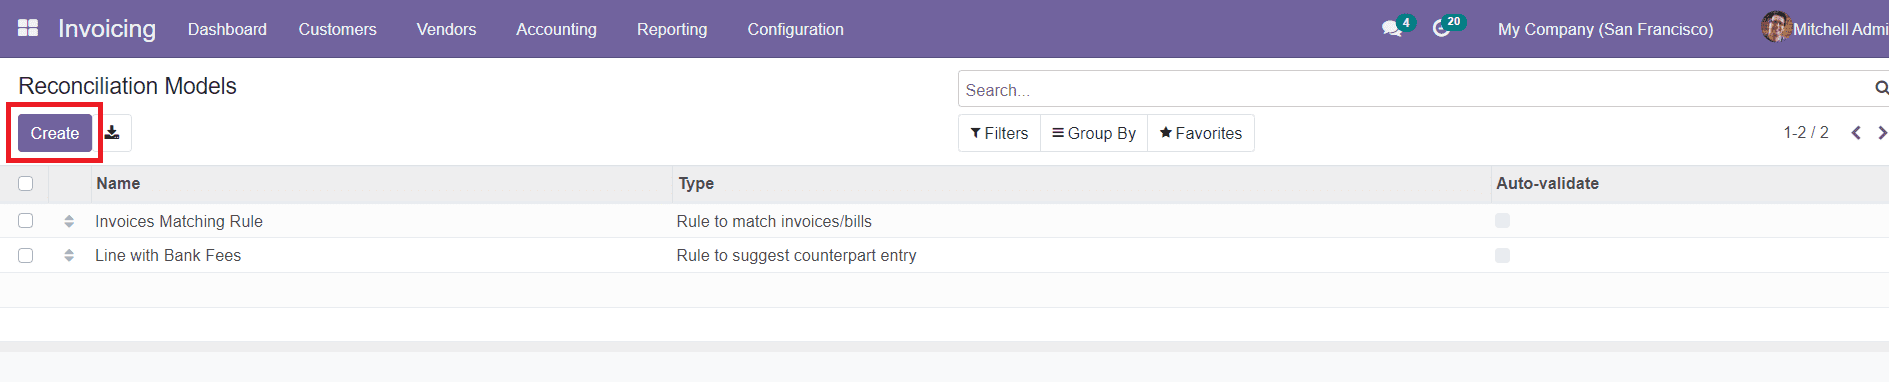Open the Customers menu

(x=338, y=29)
